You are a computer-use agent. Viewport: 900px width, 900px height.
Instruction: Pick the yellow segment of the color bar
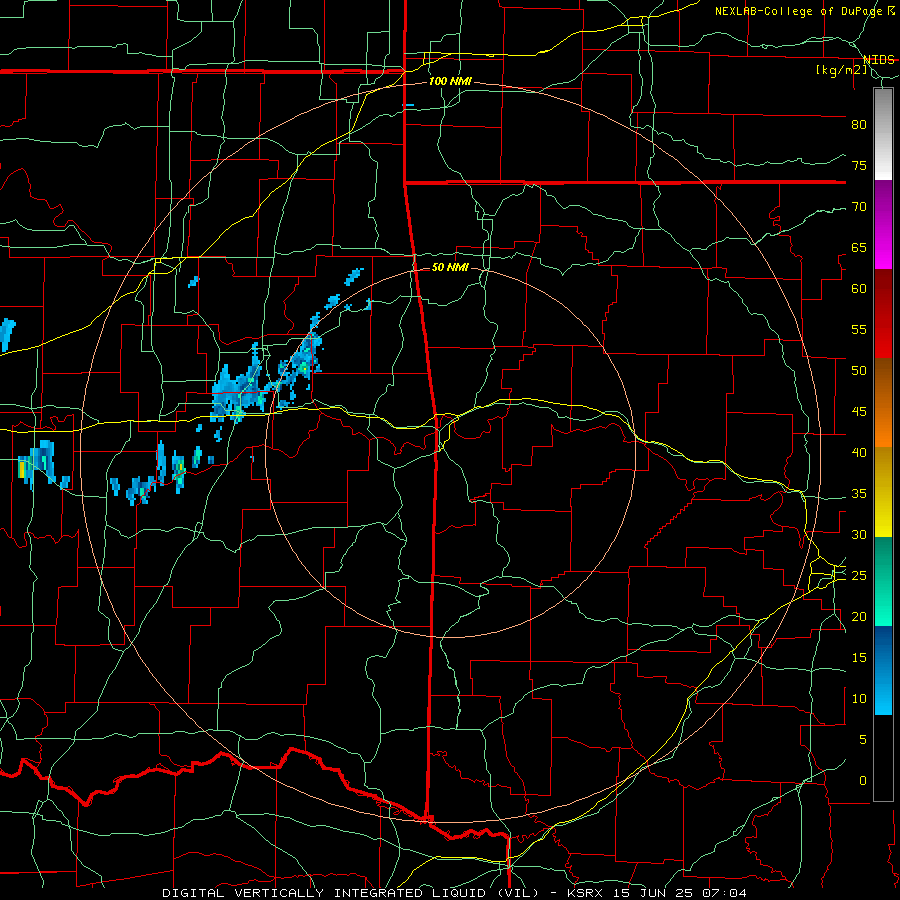(883, 492)
